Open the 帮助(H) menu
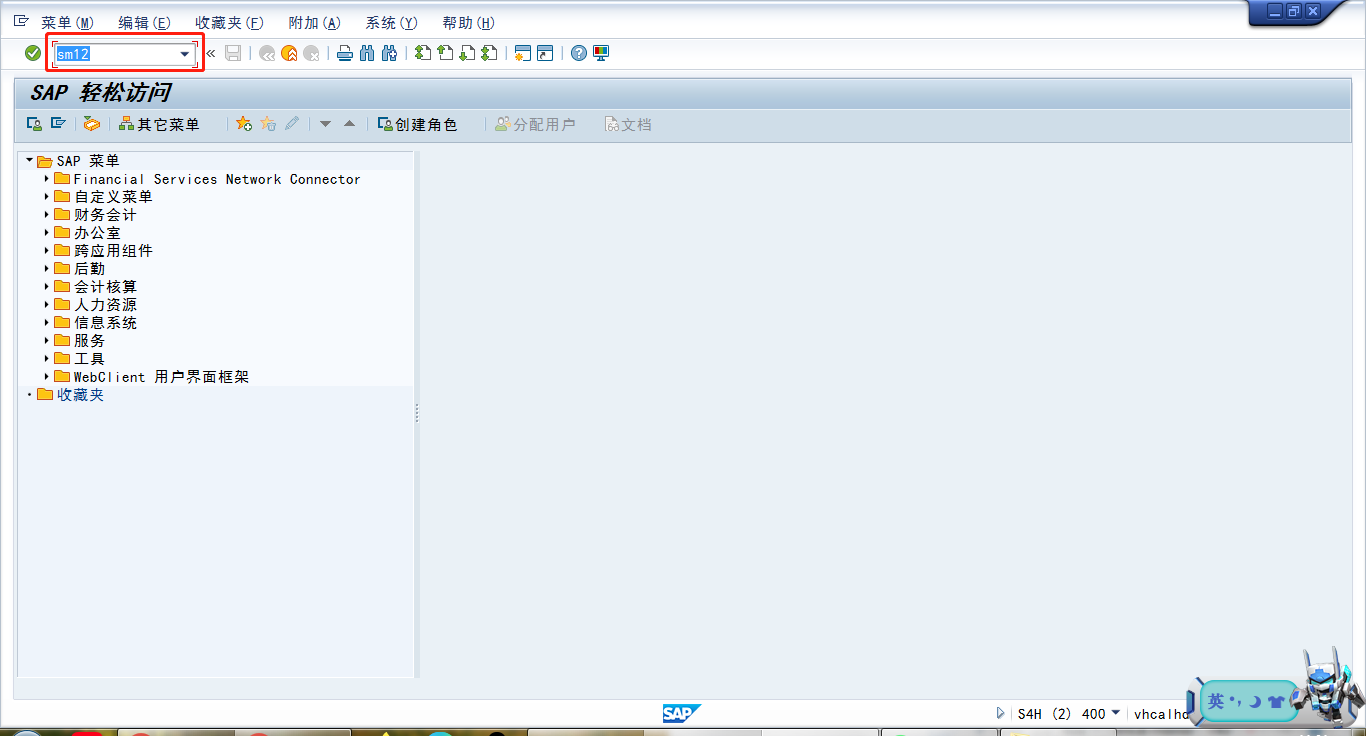Screen dimensions: 1366x736 (468, 23)
